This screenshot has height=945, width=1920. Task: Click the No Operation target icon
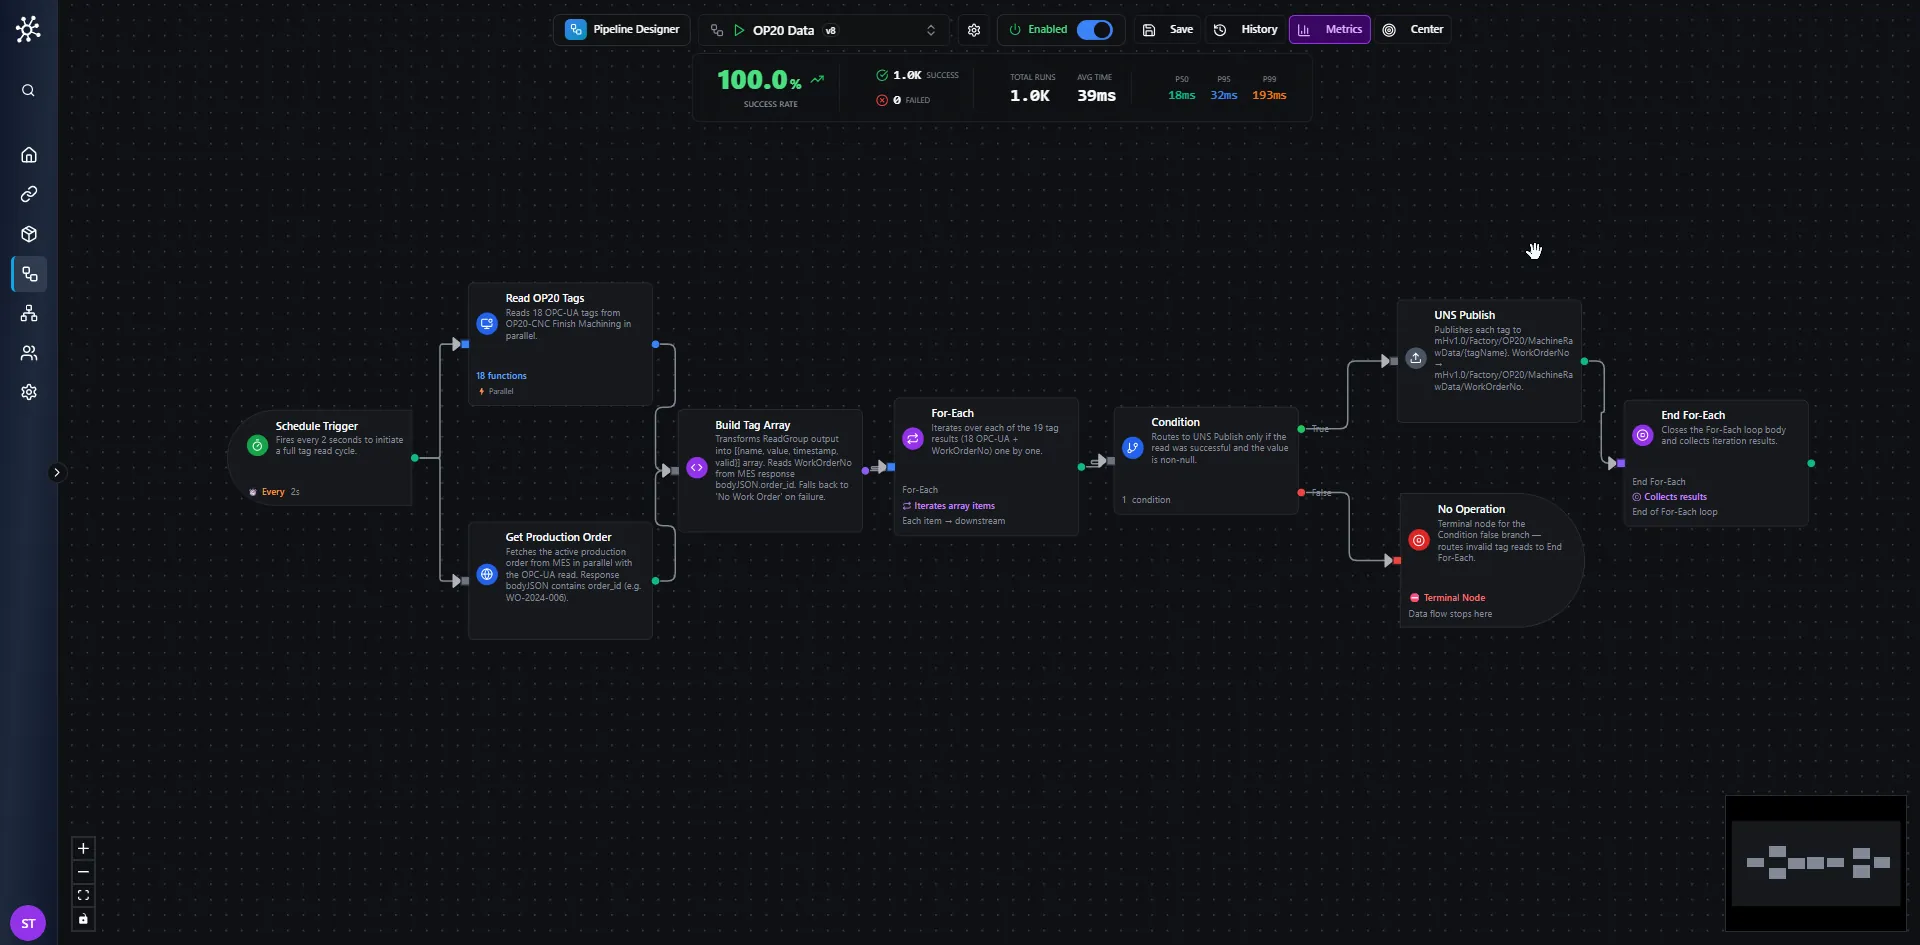[1419, 540]
